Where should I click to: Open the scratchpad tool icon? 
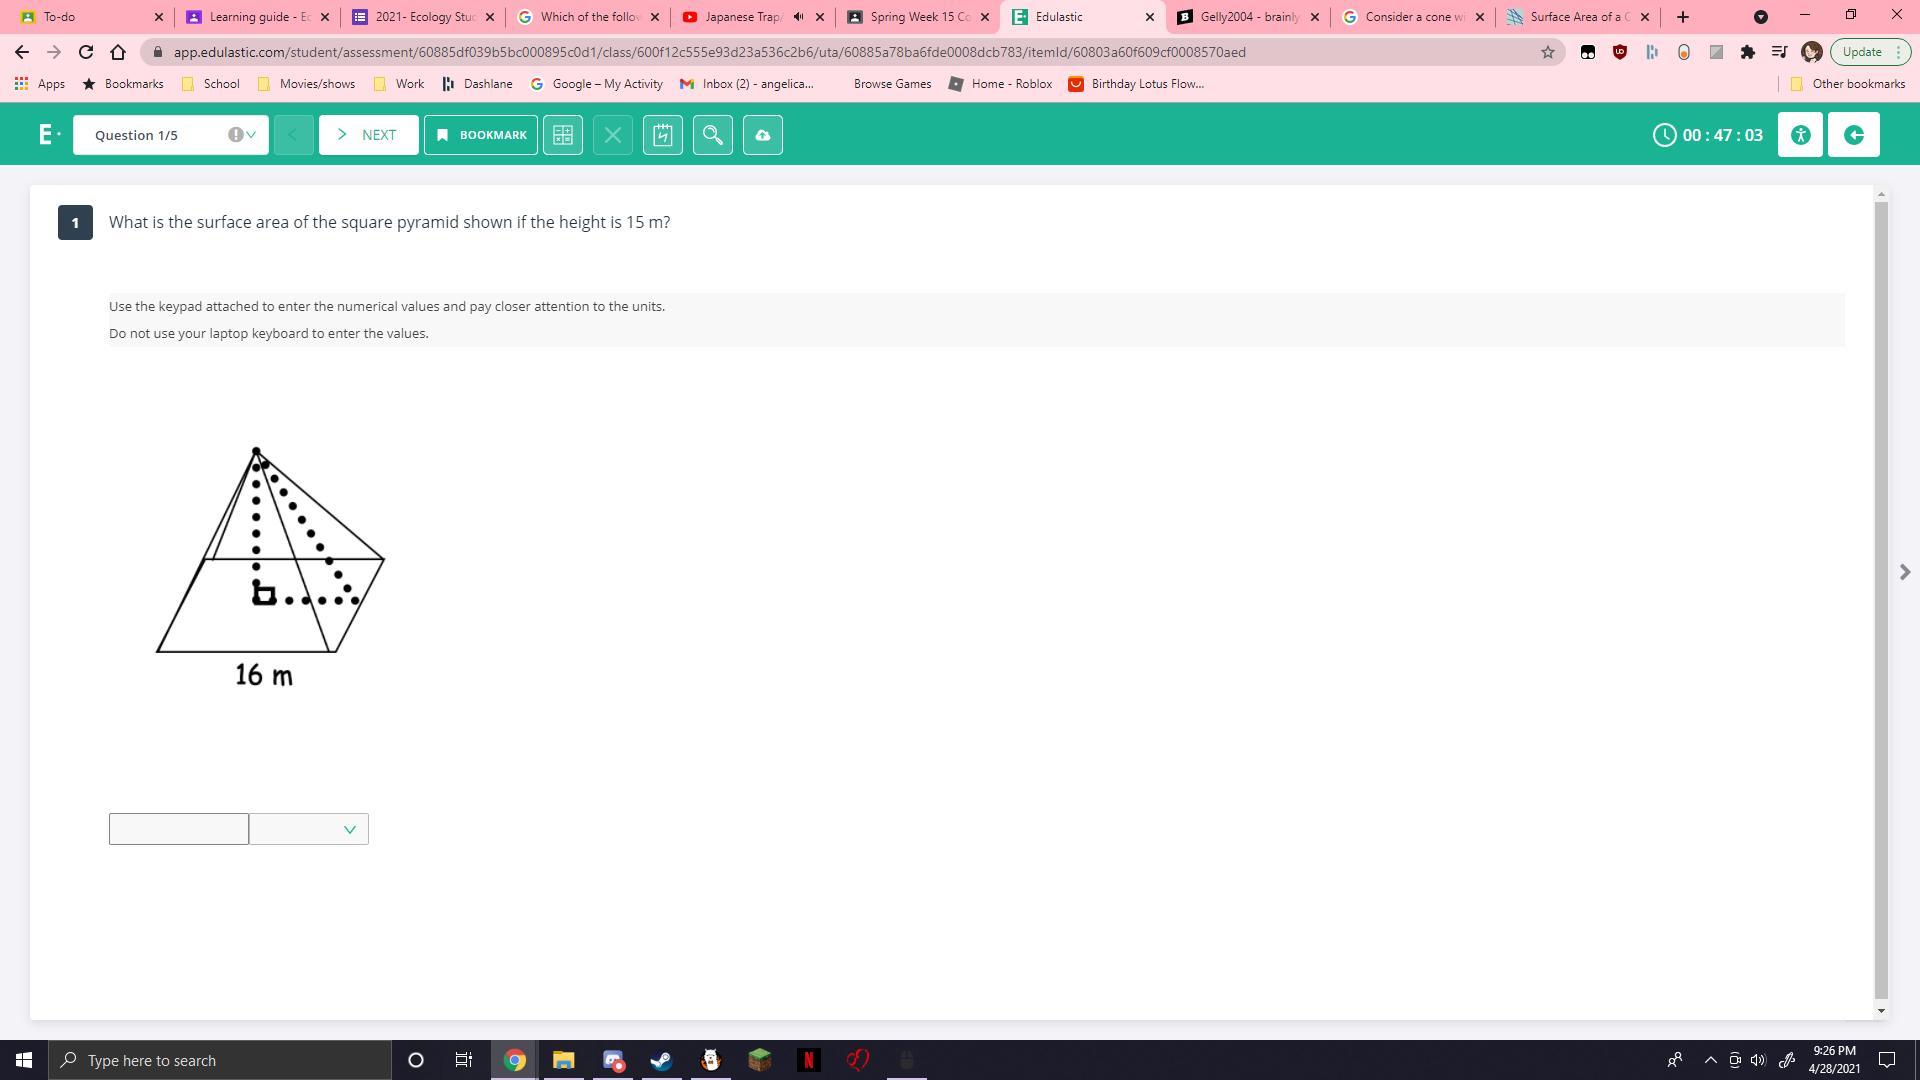pos(663,135)
